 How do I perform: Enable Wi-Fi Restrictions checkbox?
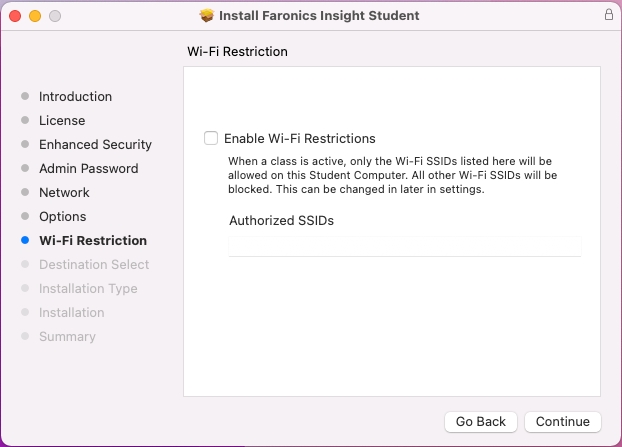point(210,138)
